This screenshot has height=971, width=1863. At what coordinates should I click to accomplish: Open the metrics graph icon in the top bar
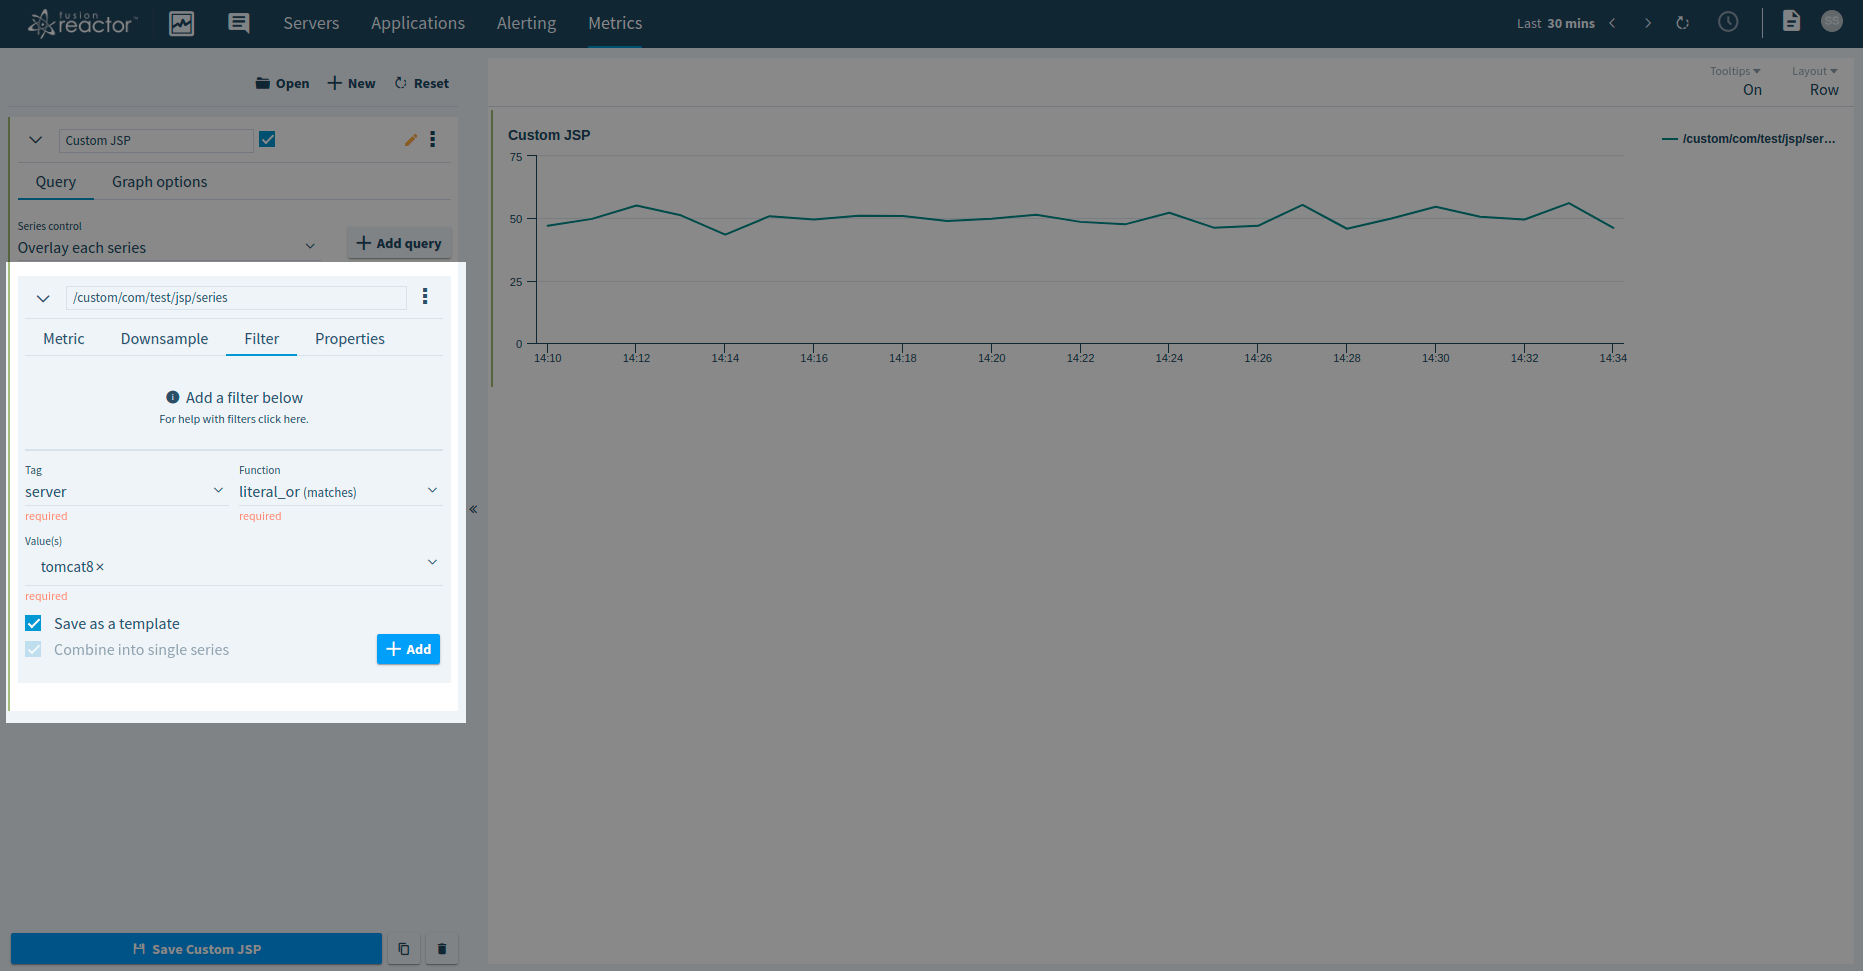pos(181,23)
